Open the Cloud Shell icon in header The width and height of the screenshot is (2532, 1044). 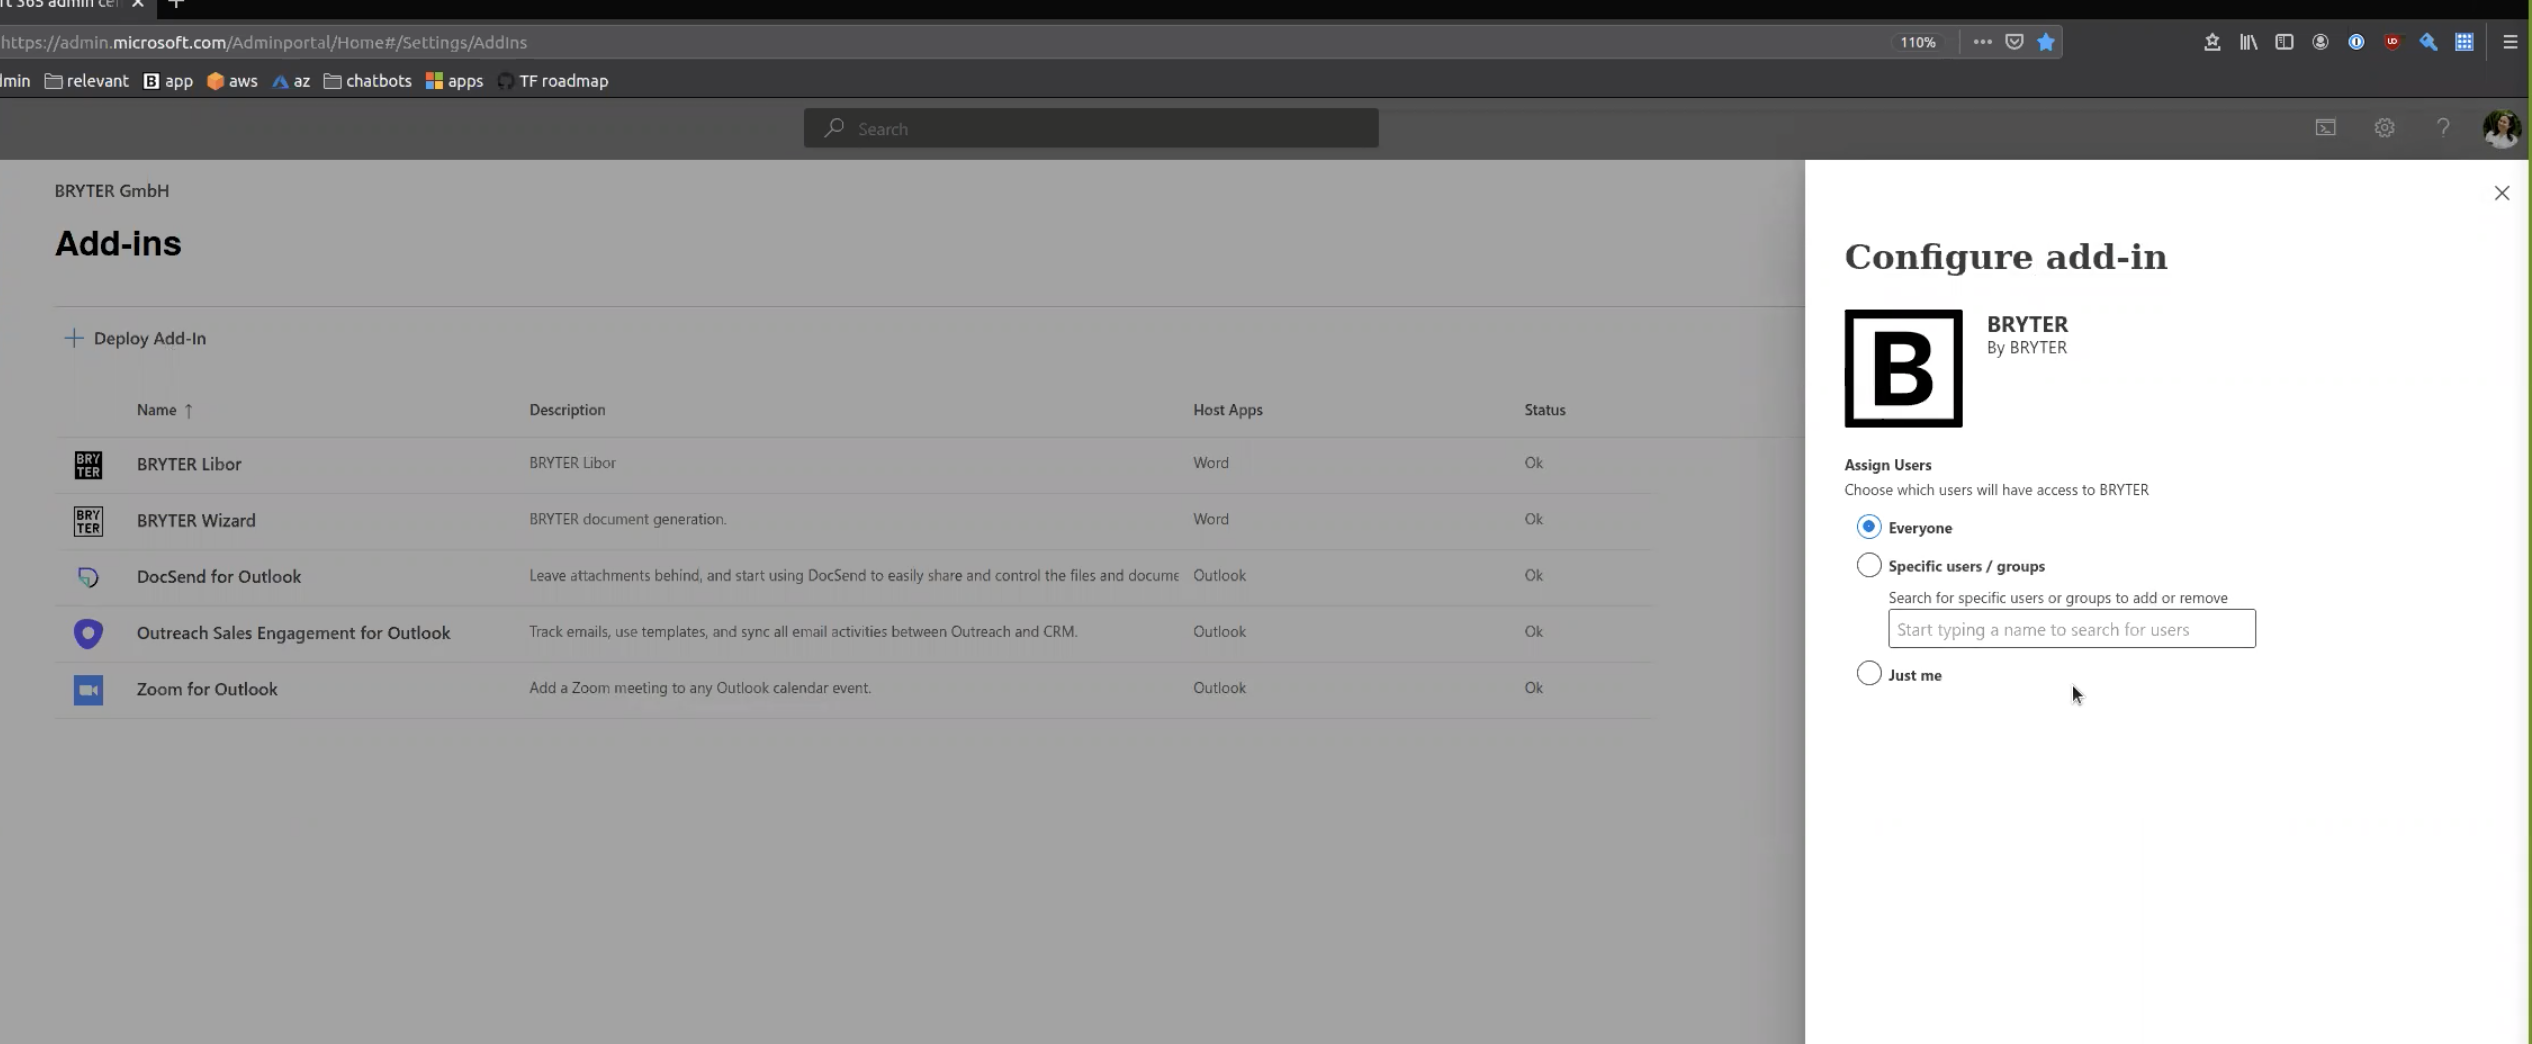tap(2325, 128)
